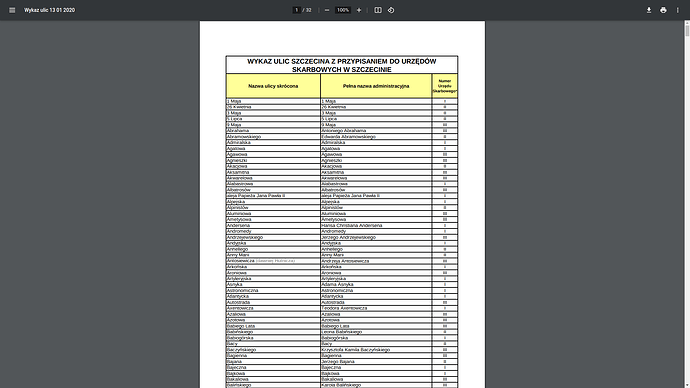The image size is (690, 388).
Task: Click the zoom out minus icon
Action: coord(327,10)
